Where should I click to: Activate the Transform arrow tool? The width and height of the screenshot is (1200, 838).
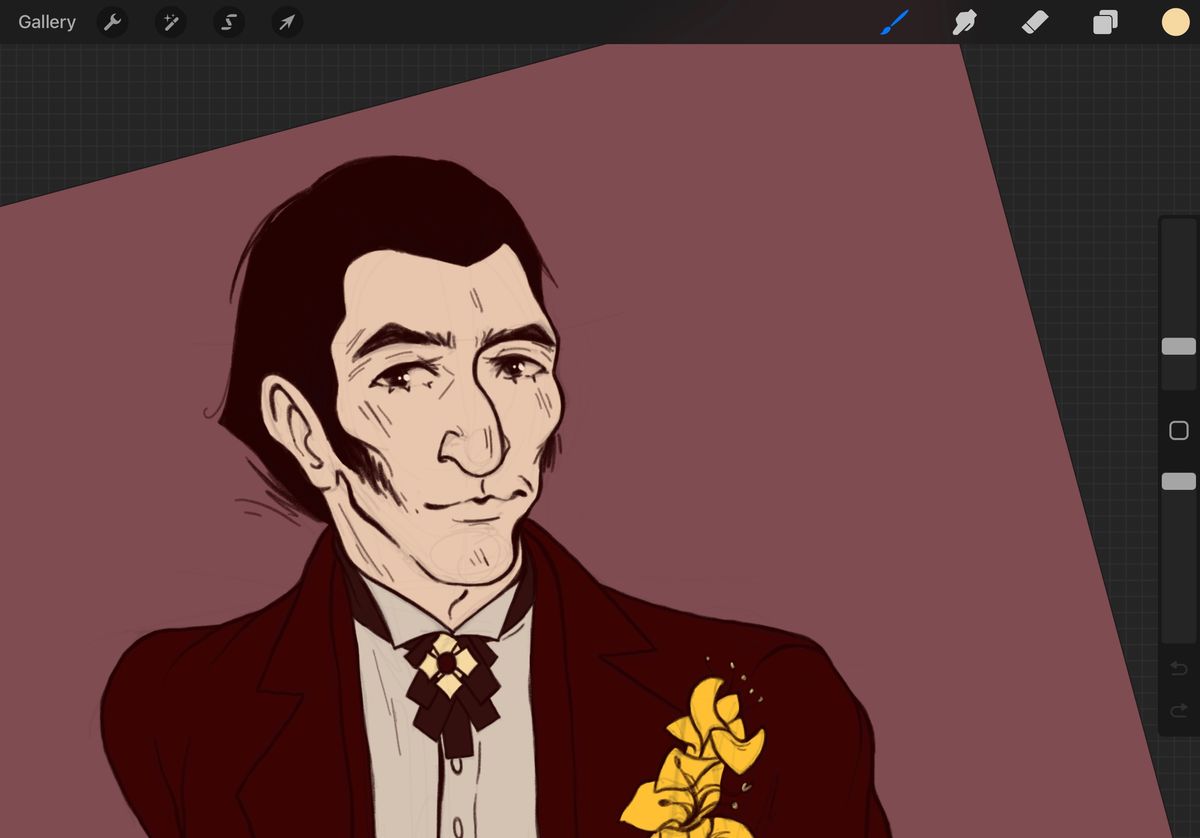287,22
